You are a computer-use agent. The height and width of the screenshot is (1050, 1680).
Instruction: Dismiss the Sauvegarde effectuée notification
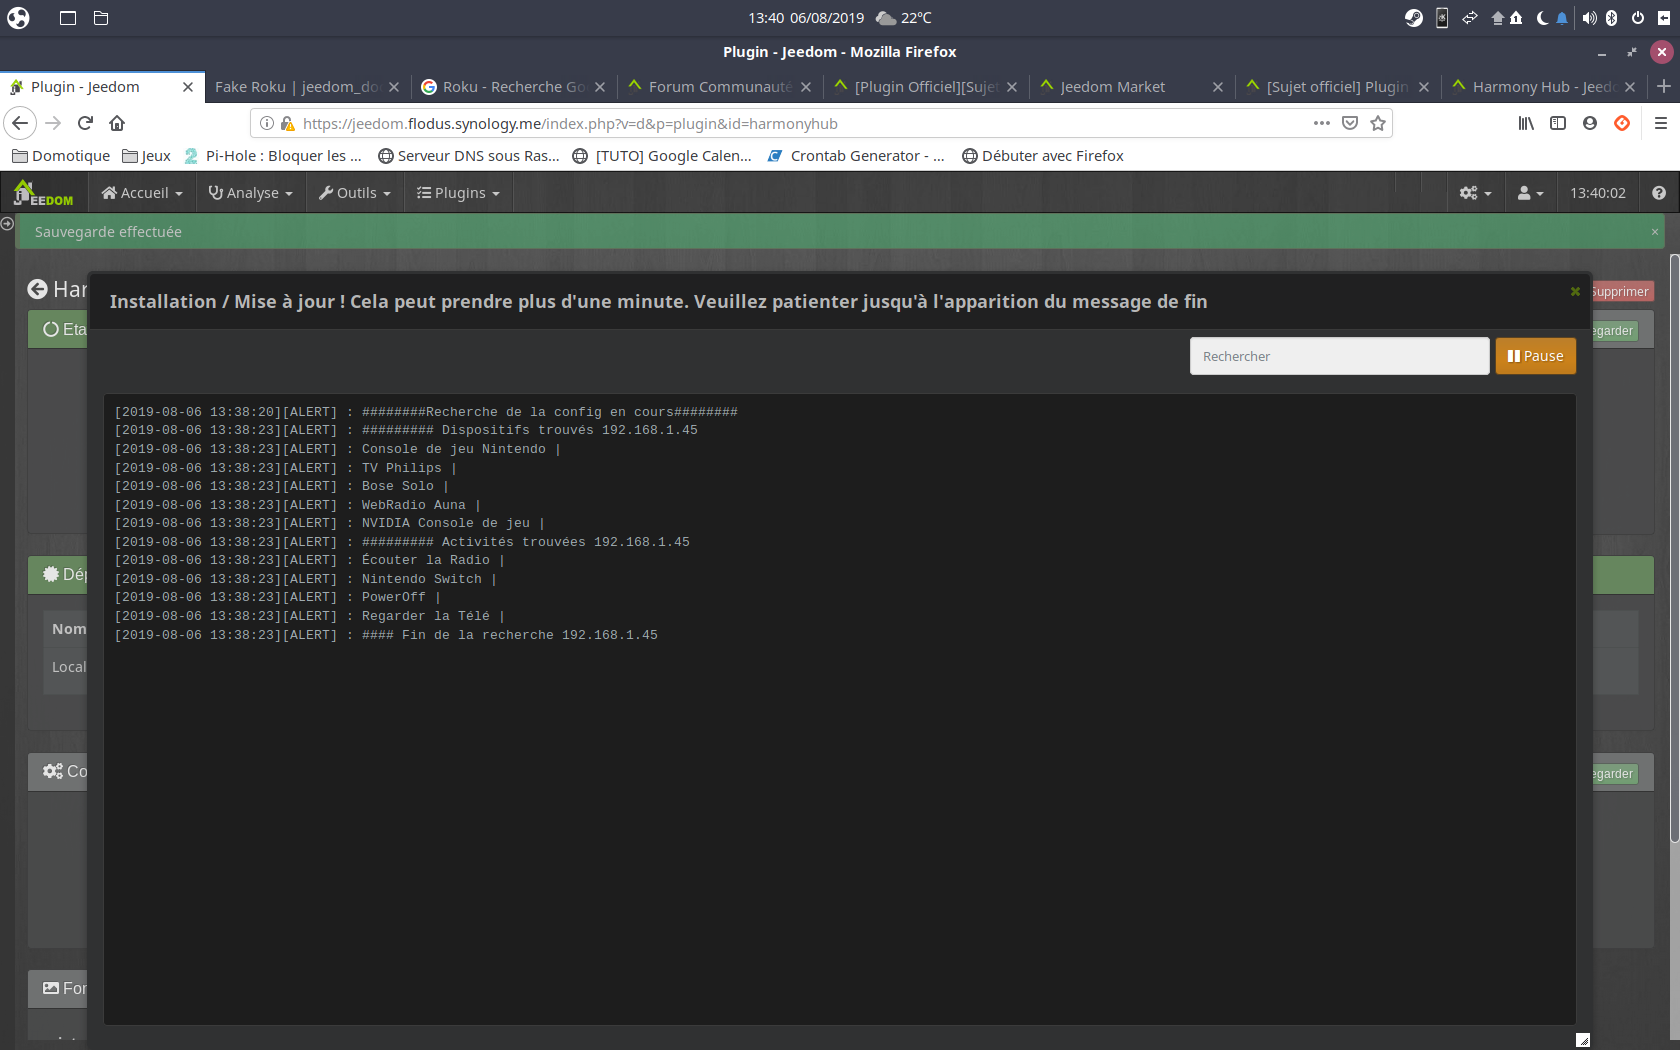(x=1655, y=232)
